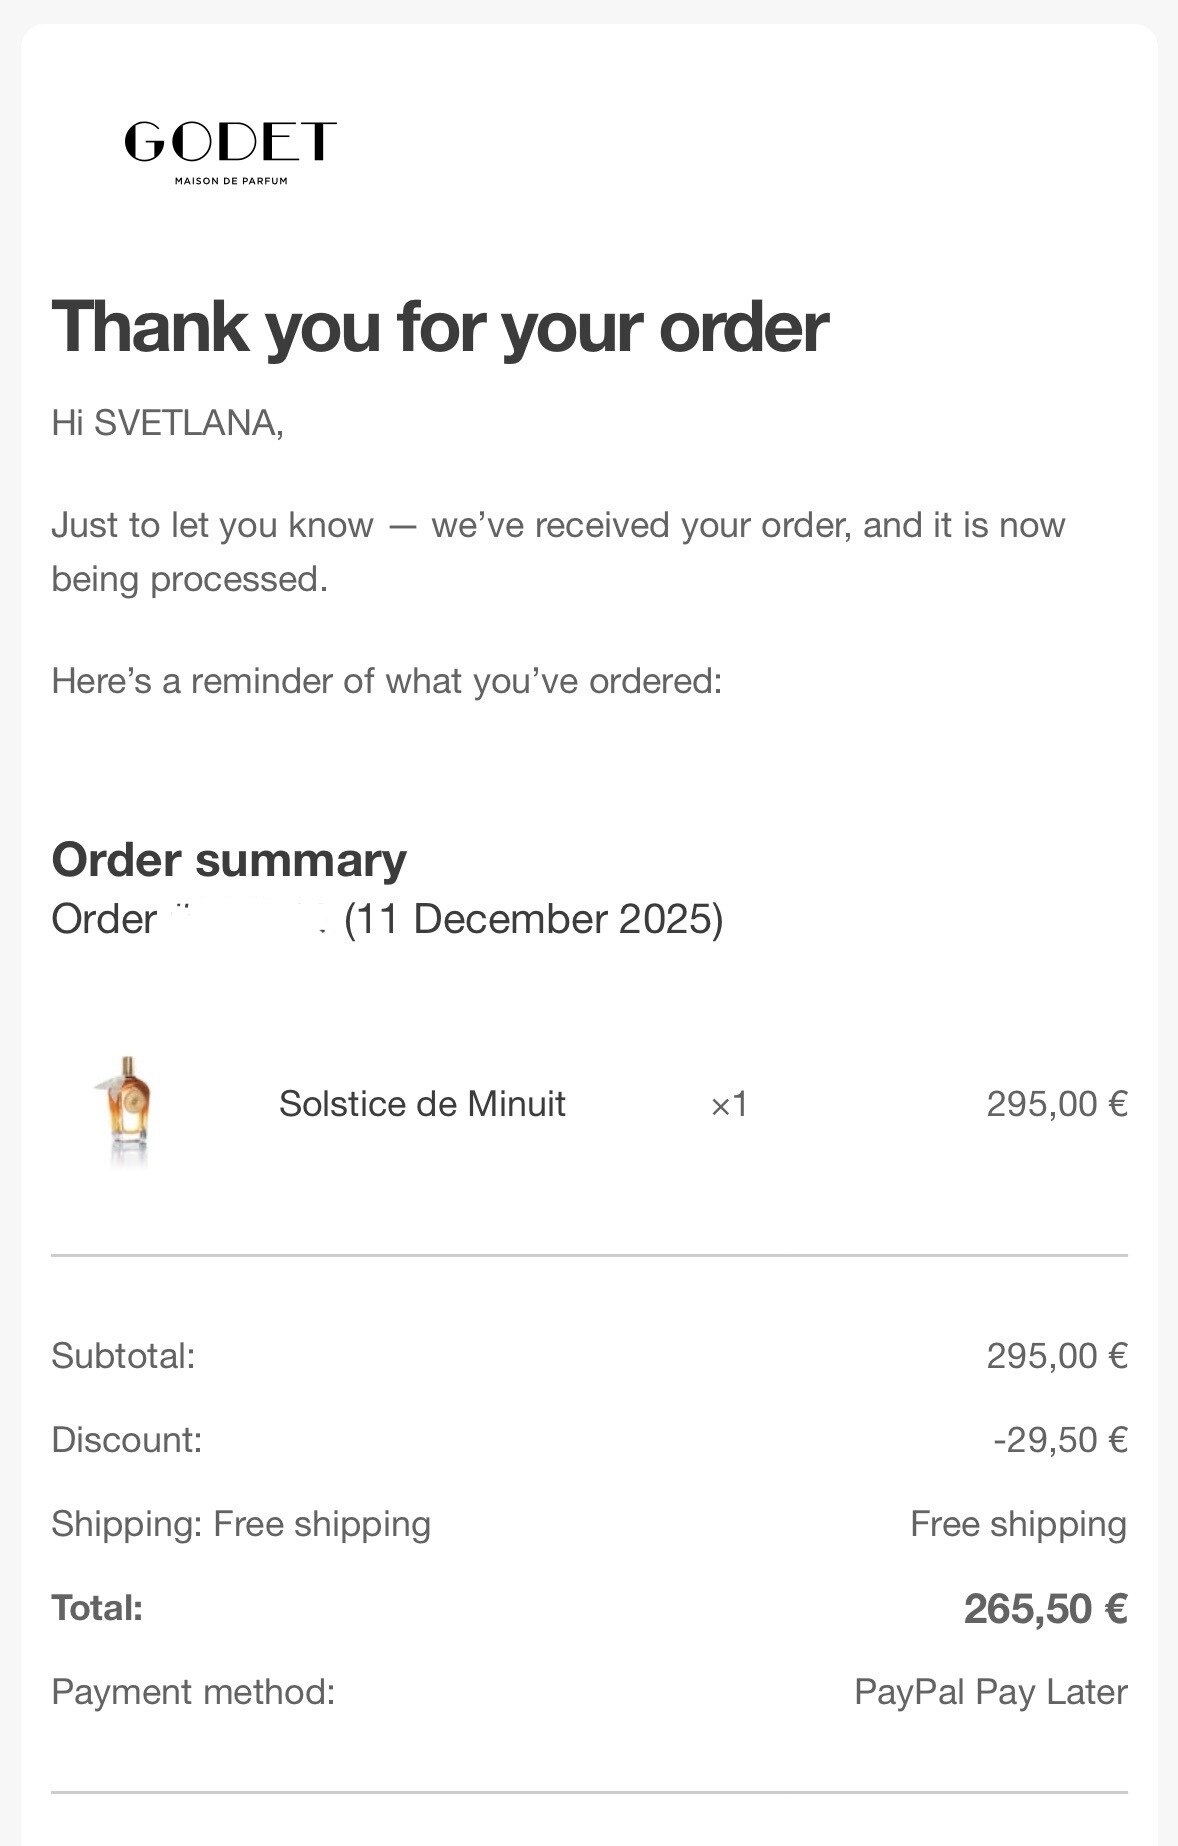Click the "Shipping: Free shipping" label
Screen dimensions: 1178x1846
[241, 1524]
